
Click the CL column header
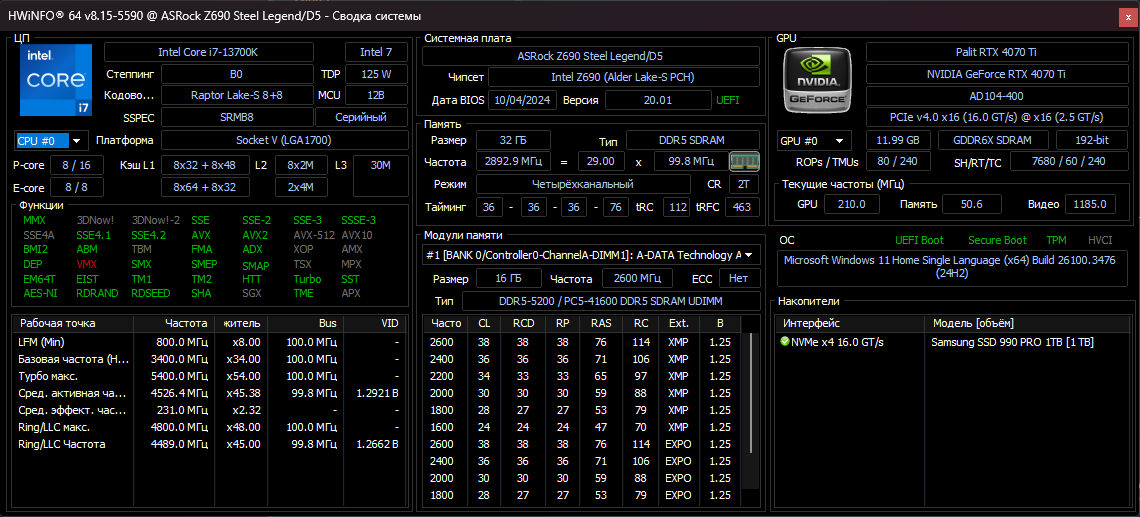tap(483, 323)
